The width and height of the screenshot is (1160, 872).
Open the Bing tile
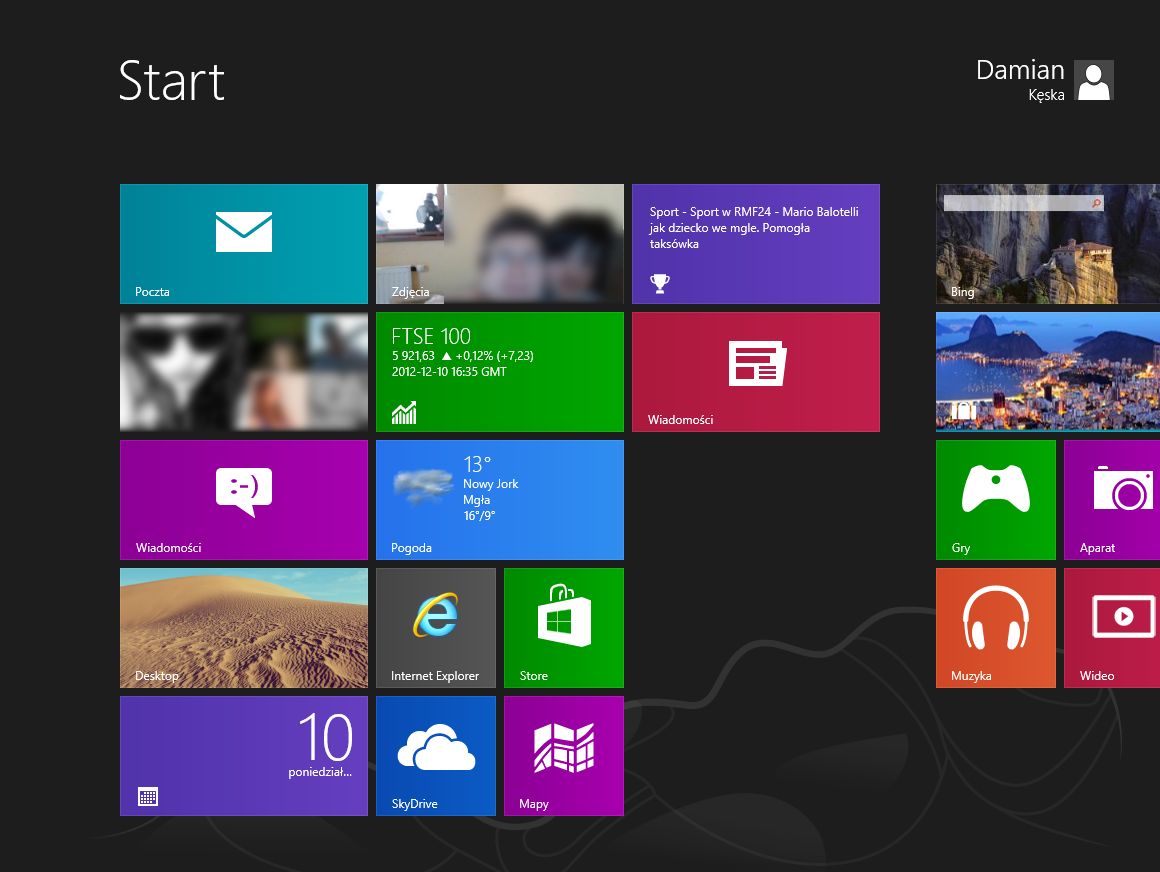1048,244
